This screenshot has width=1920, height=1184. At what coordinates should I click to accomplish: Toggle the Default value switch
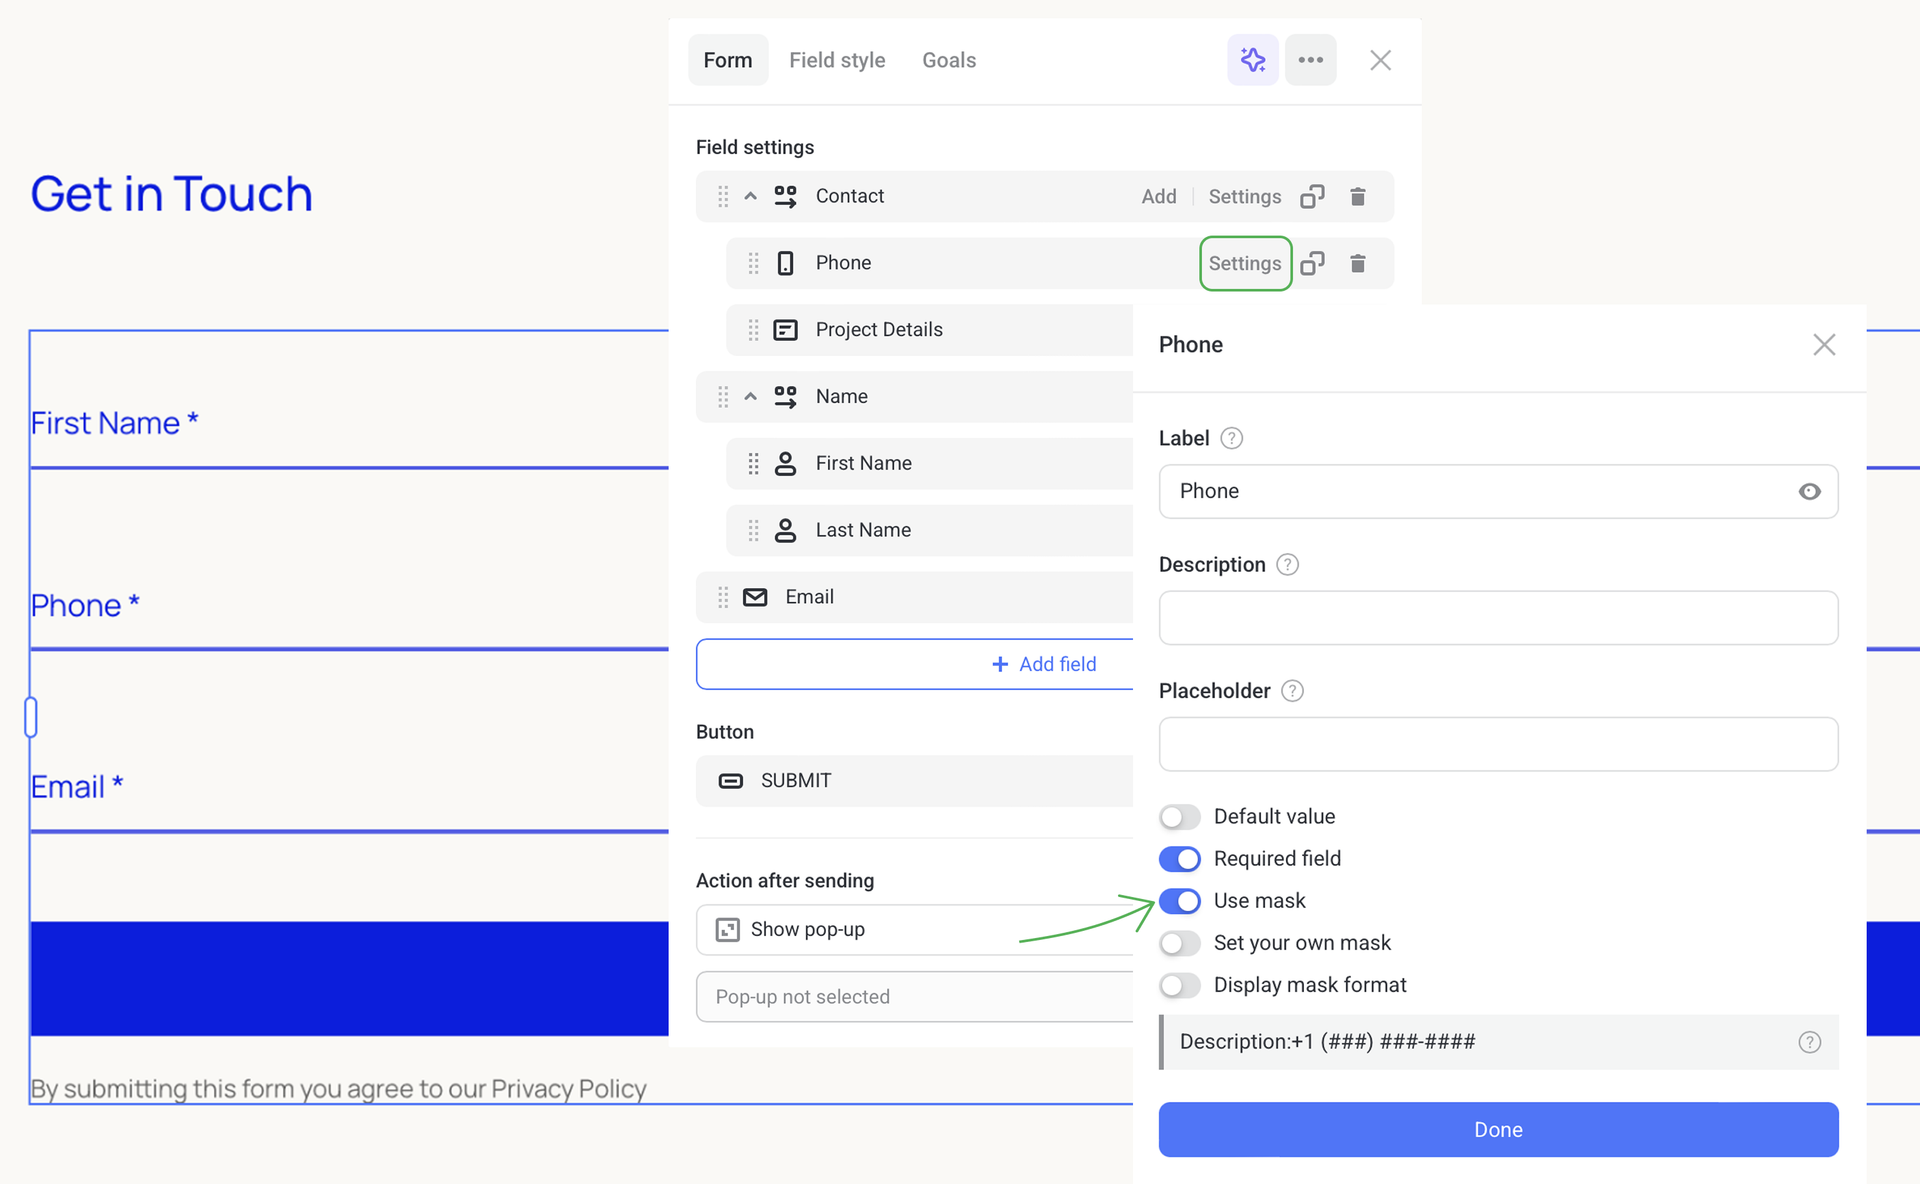[1180, 817]
